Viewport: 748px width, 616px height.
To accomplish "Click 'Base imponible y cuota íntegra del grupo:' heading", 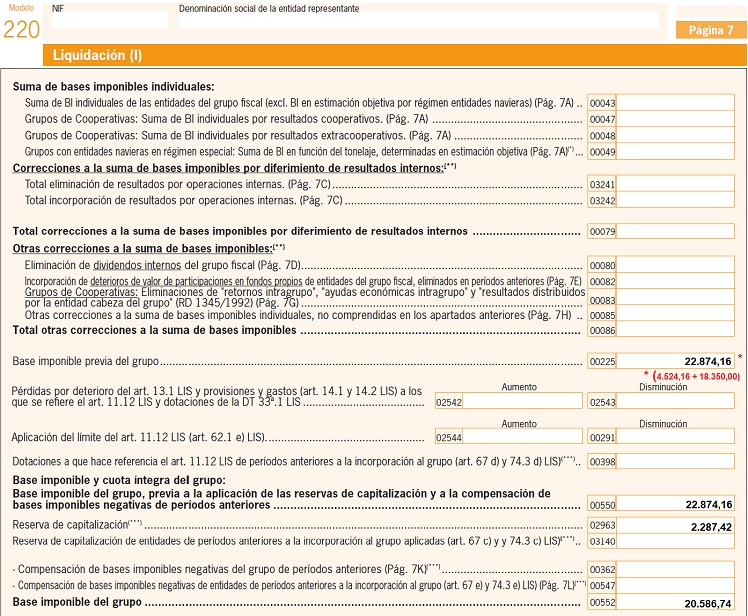I will [119, 480].
